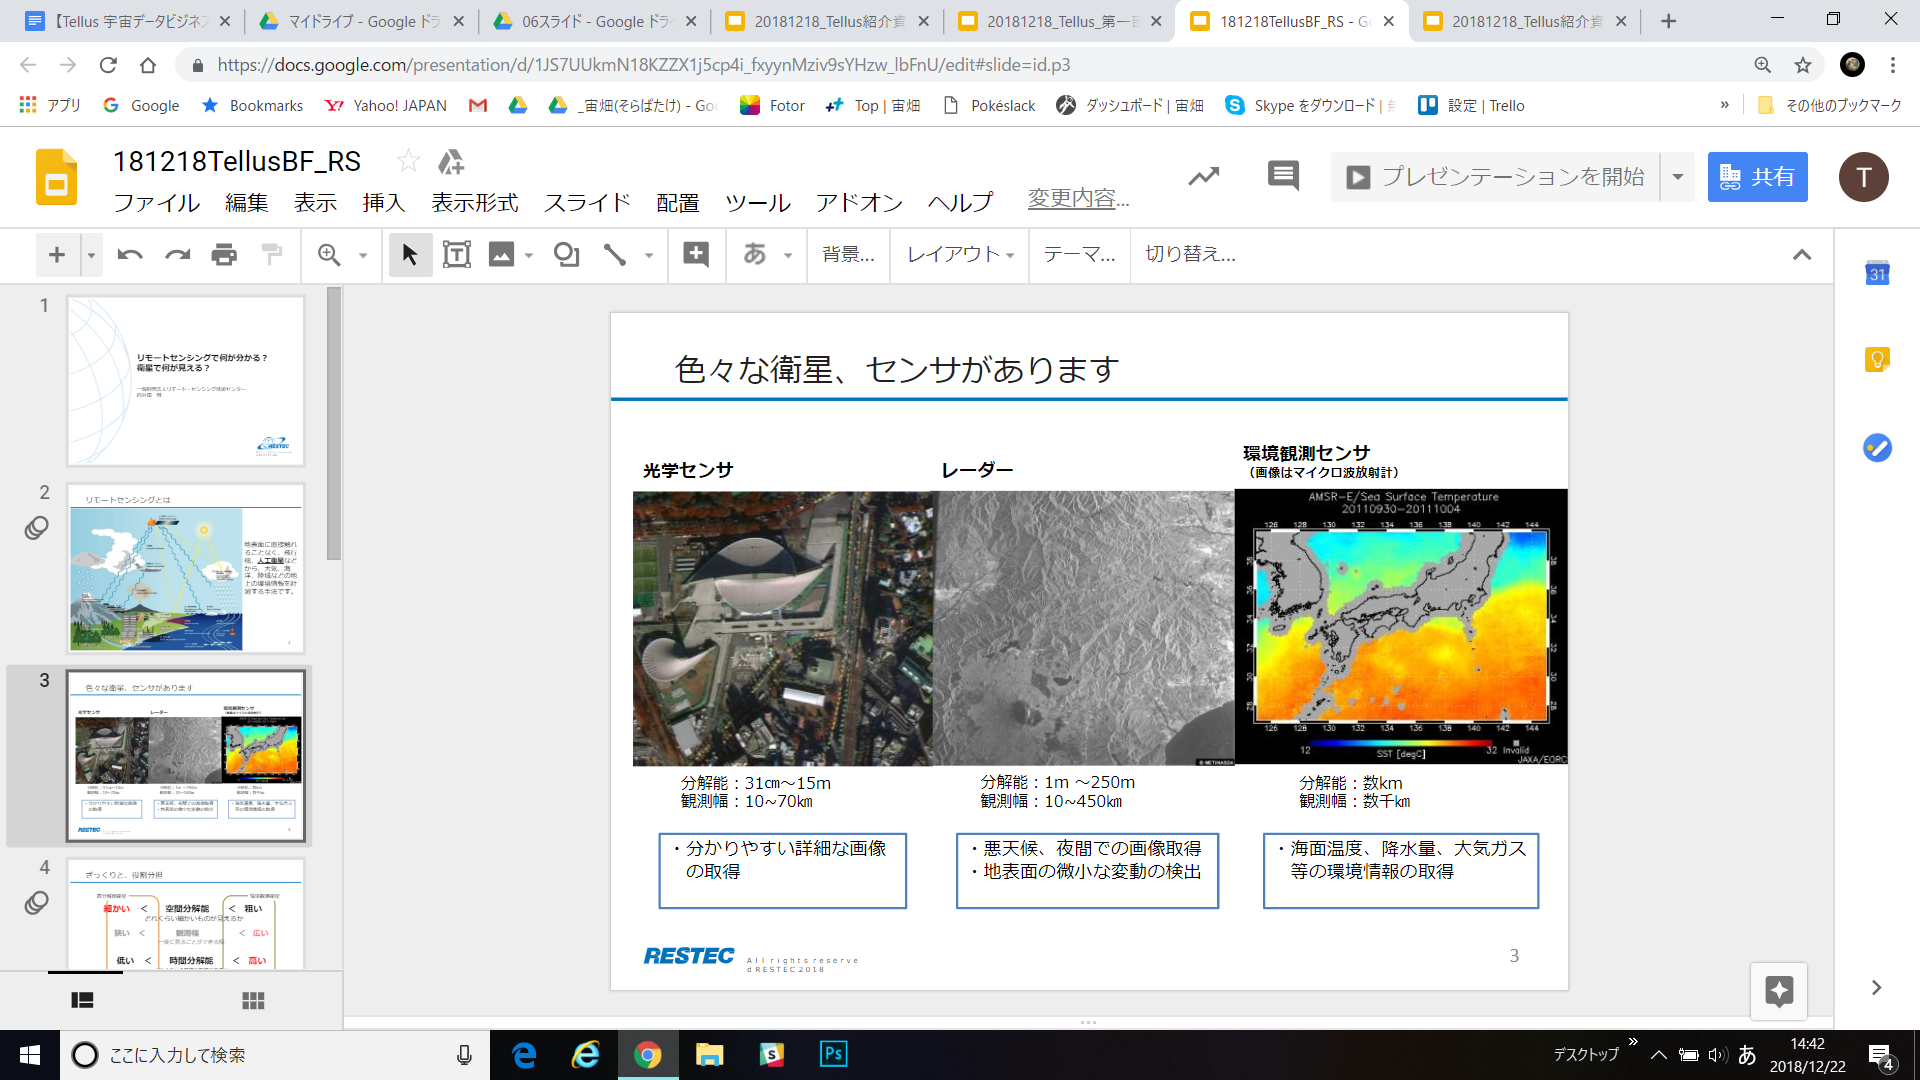This screenshot has height=1080, width=1920.
Task: Open the スライド menu
Action: coord(587,203)
